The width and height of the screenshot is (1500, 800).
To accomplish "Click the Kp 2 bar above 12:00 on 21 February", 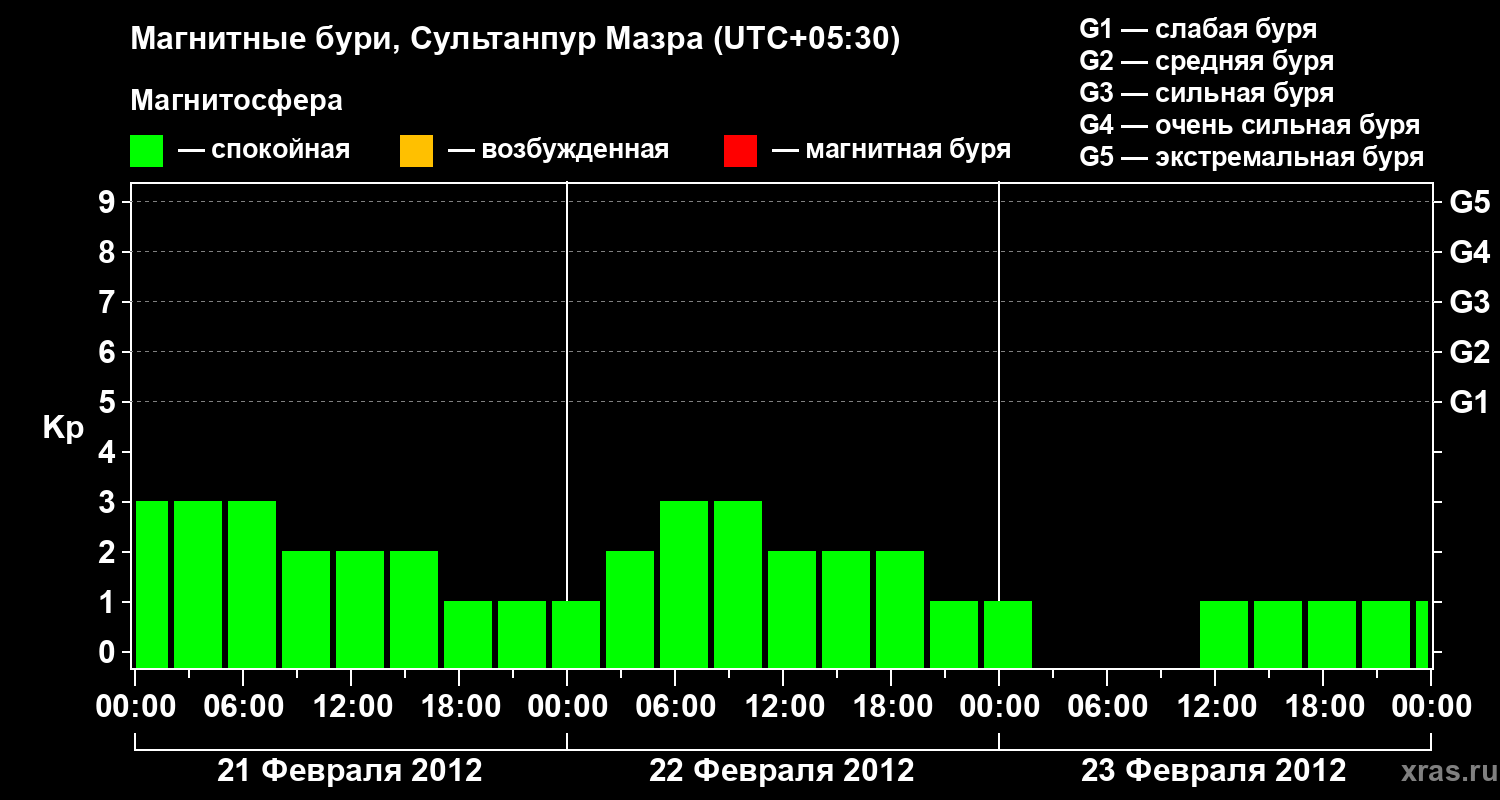I will (x=360, y=609).
